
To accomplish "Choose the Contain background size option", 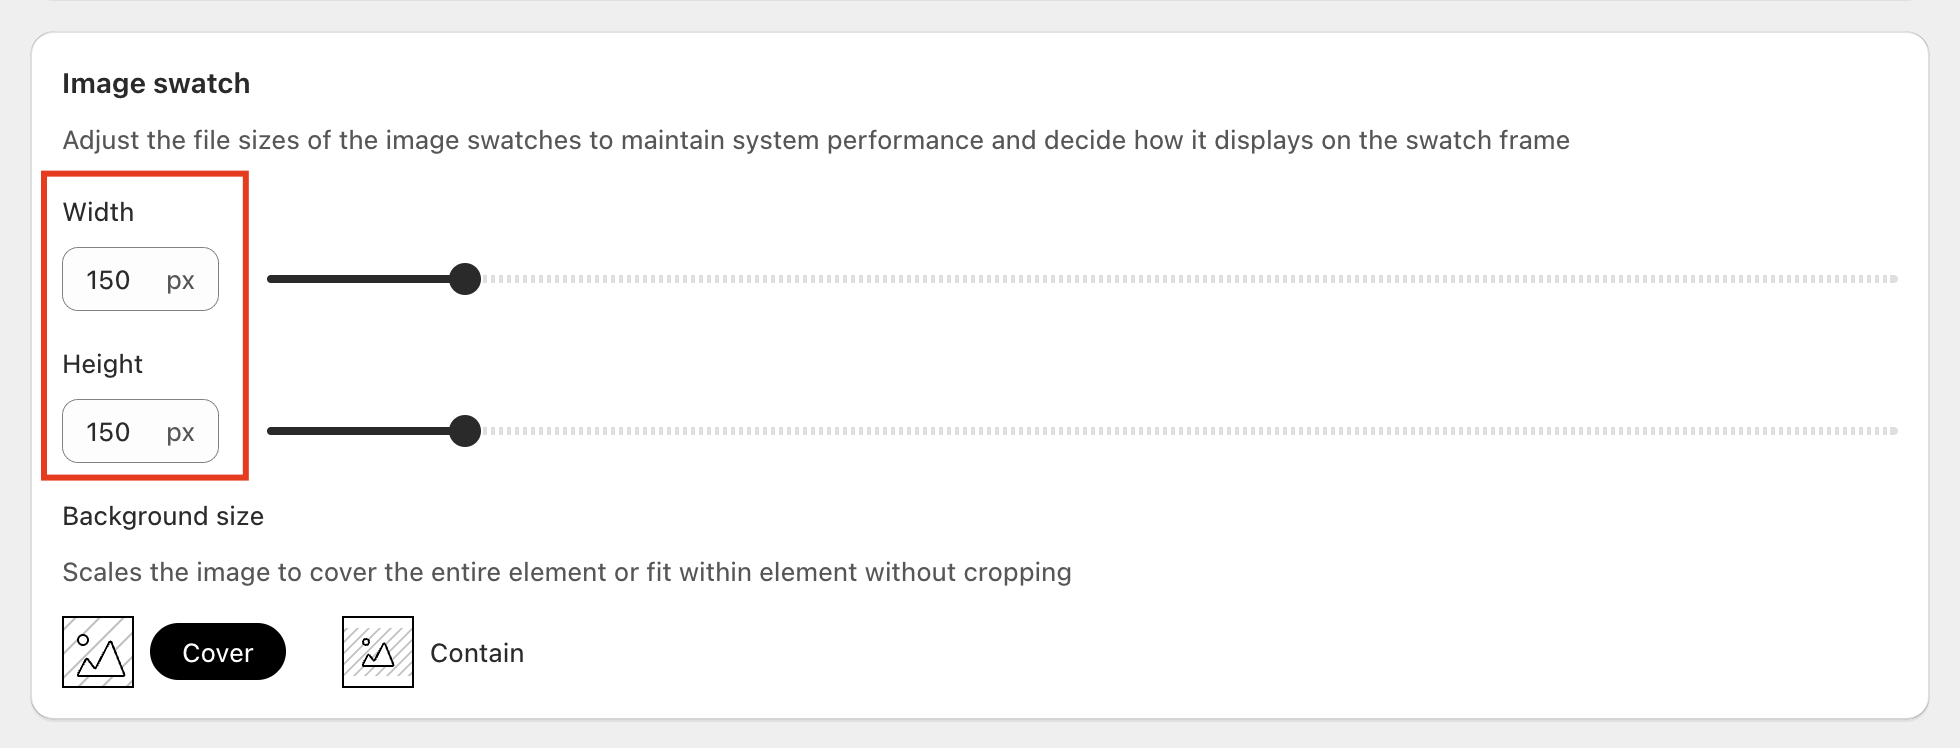I will pos(477,653).
